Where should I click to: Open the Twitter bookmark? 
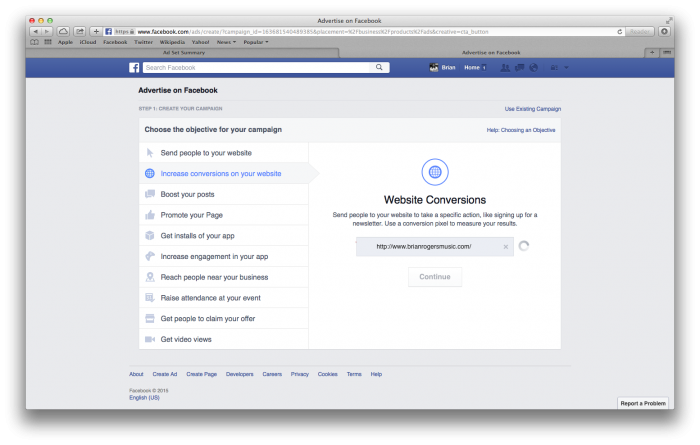click(143, 42)
